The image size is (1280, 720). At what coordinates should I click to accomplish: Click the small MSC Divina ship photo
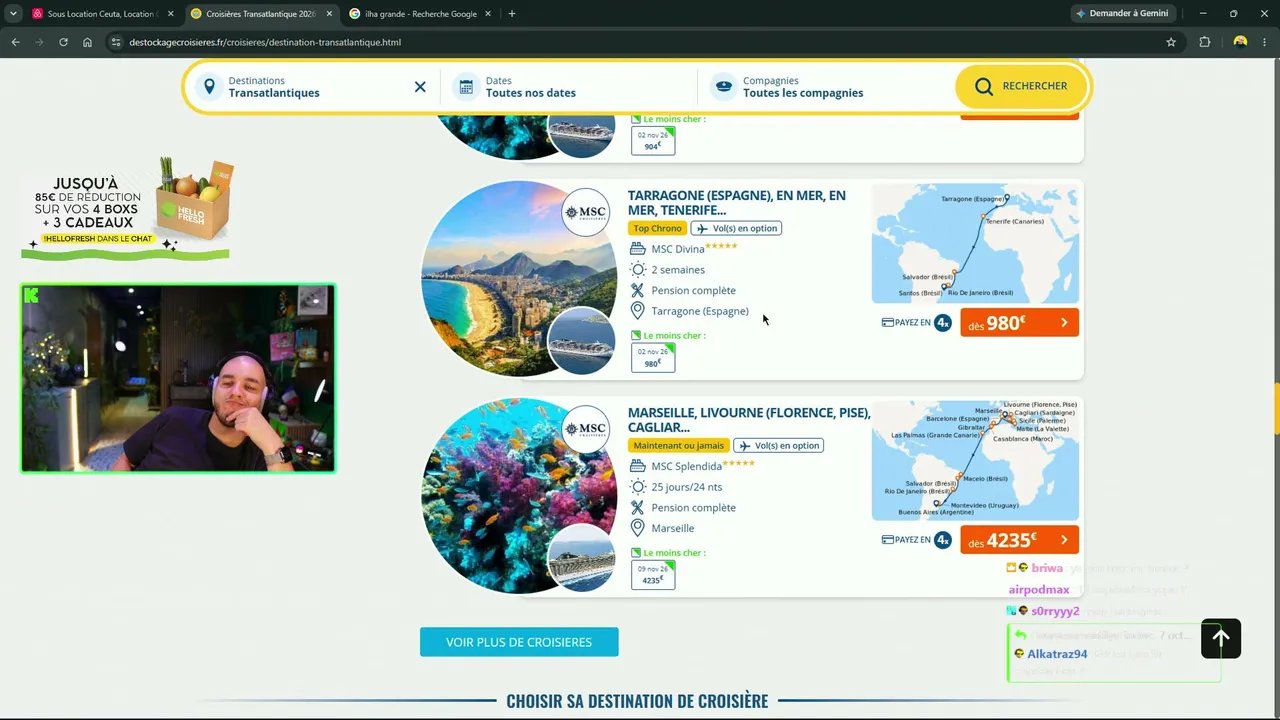pyautogui.click(x=581, y=341)
